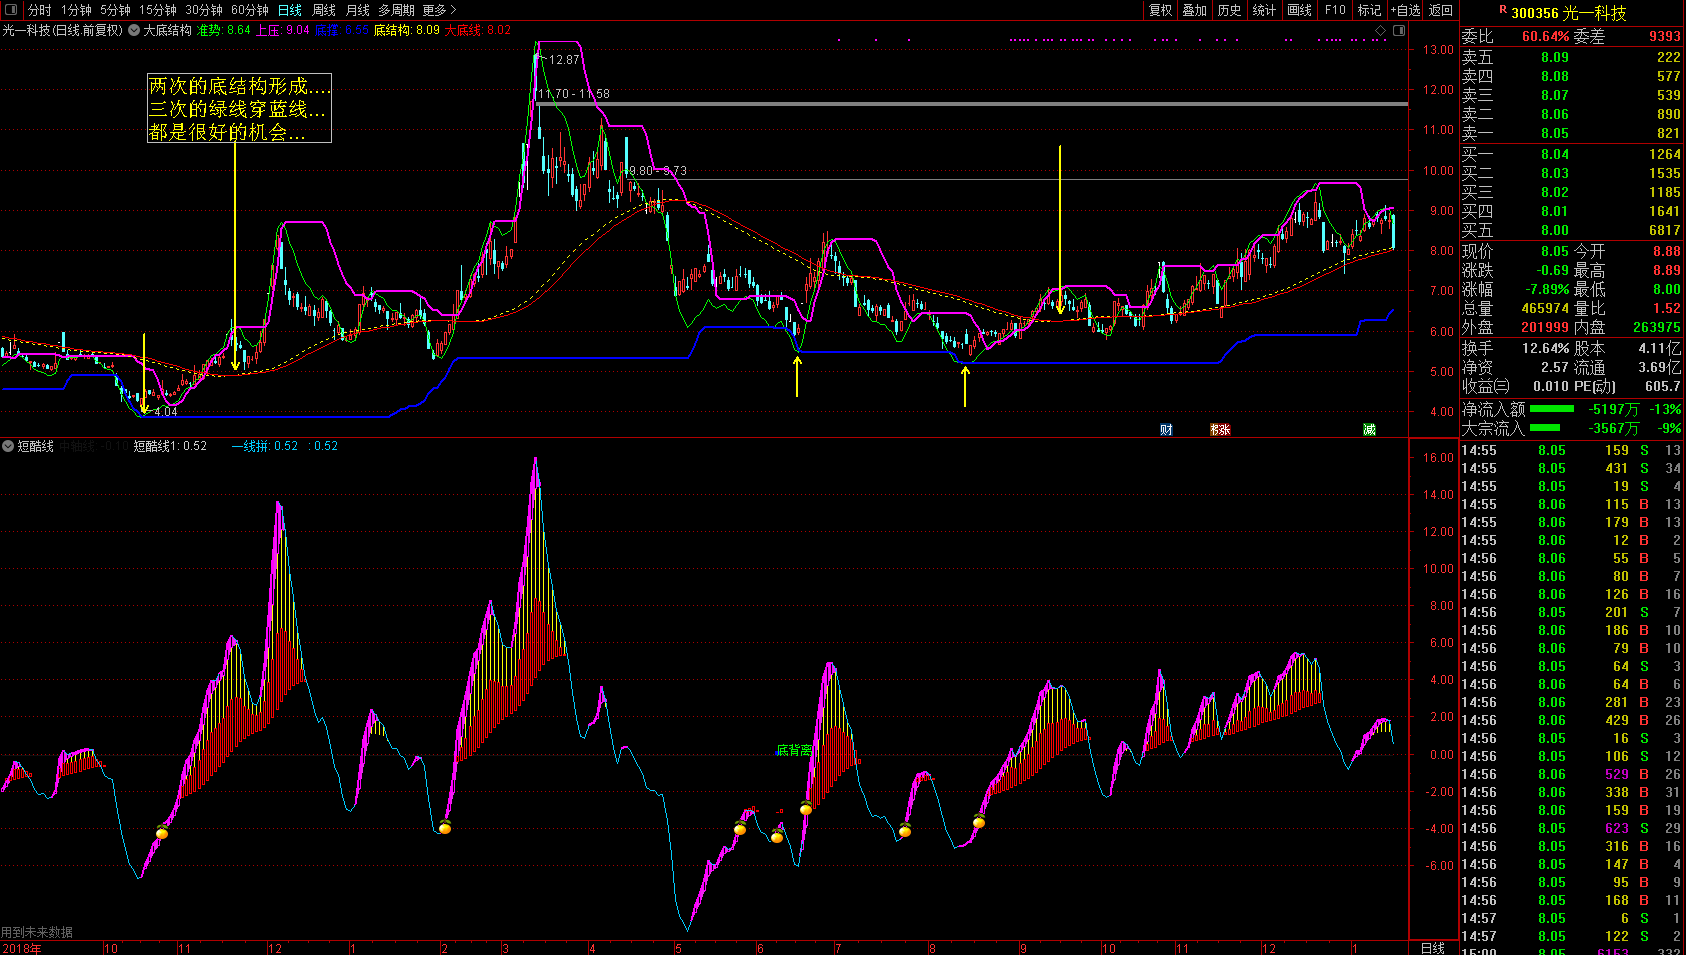Click the yellow annotation text box
1686x955 pixels.
[x=239, y=108]
